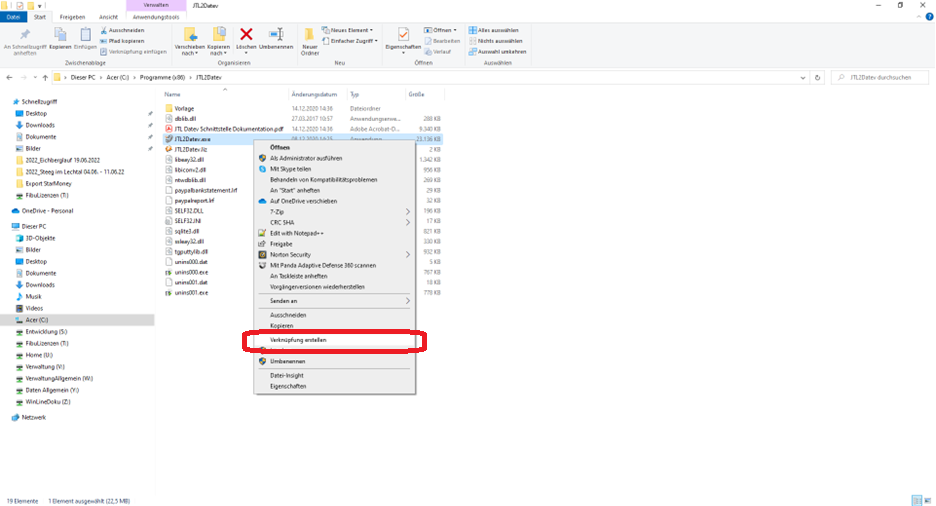The height and width of the screenshot is (506, 936).
Task: Click the red Löschen delete icon
Action: tap(247, 37)
